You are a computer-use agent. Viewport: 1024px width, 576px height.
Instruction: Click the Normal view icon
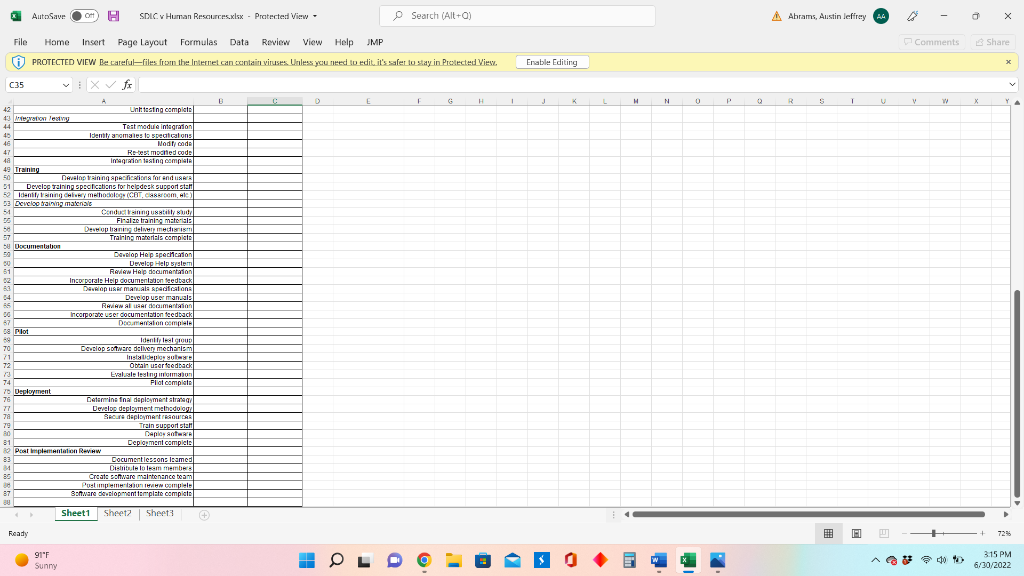(x=828, y=533)
